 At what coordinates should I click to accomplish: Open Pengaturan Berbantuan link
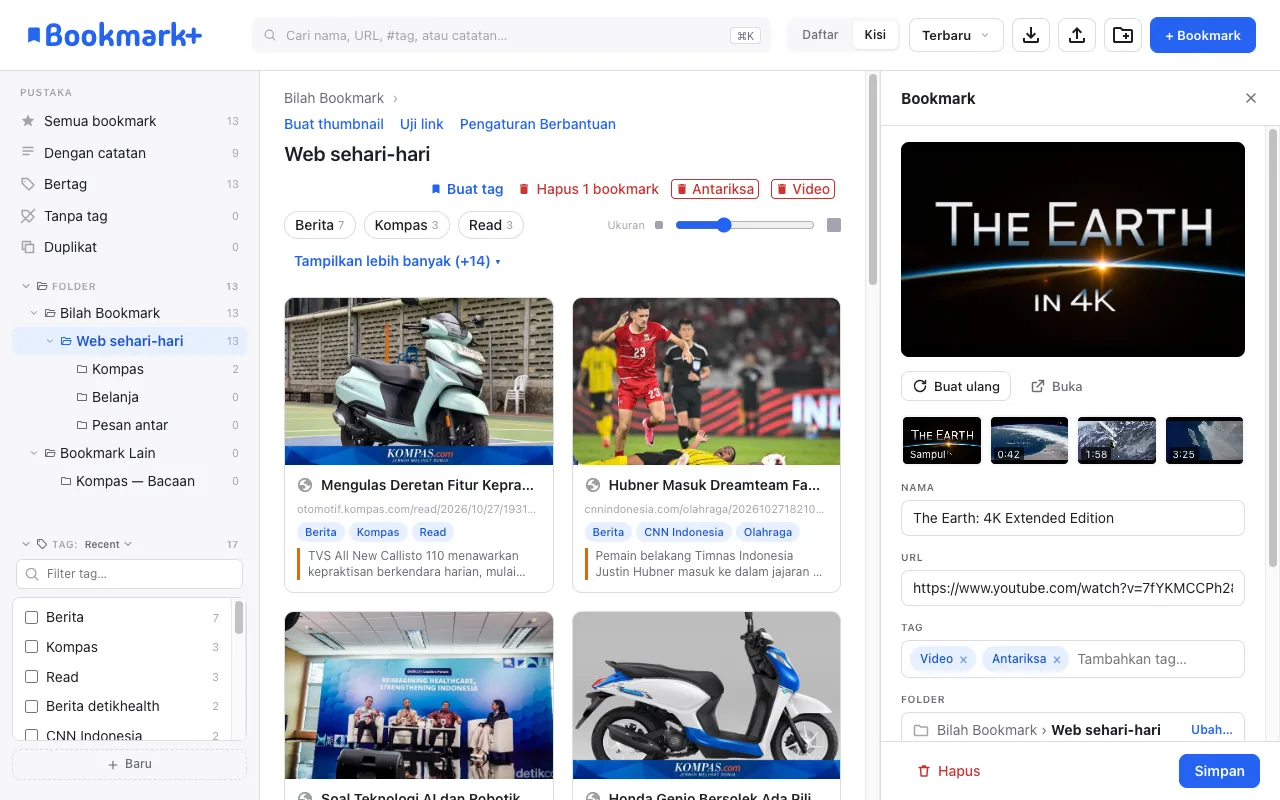coord(538,124)
